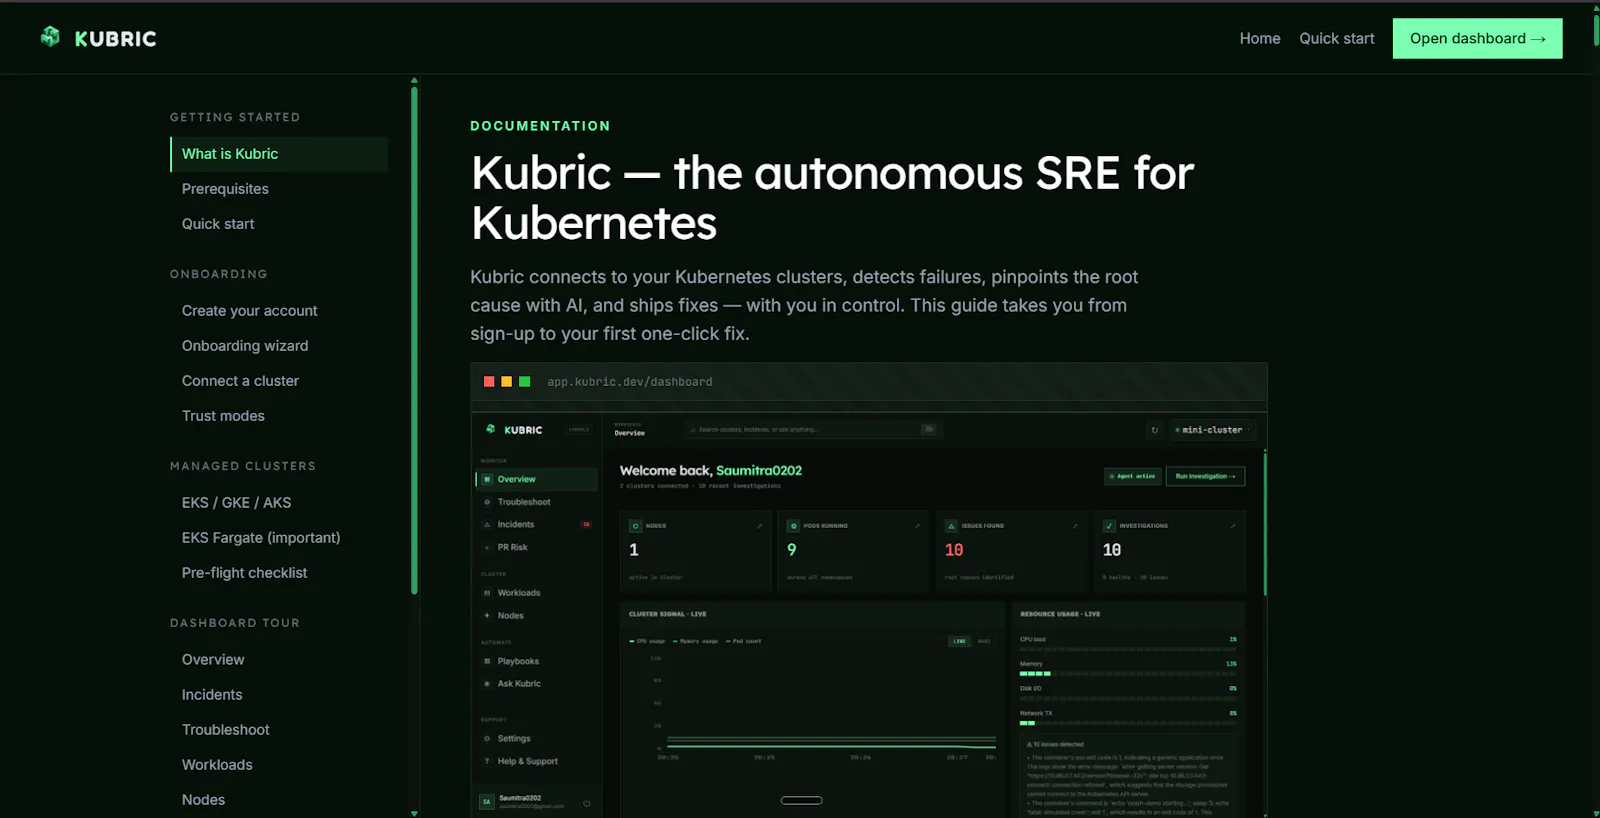Open the Prerequisites docs page
The width and height of the screenshot is (1600, 818).
225,189
